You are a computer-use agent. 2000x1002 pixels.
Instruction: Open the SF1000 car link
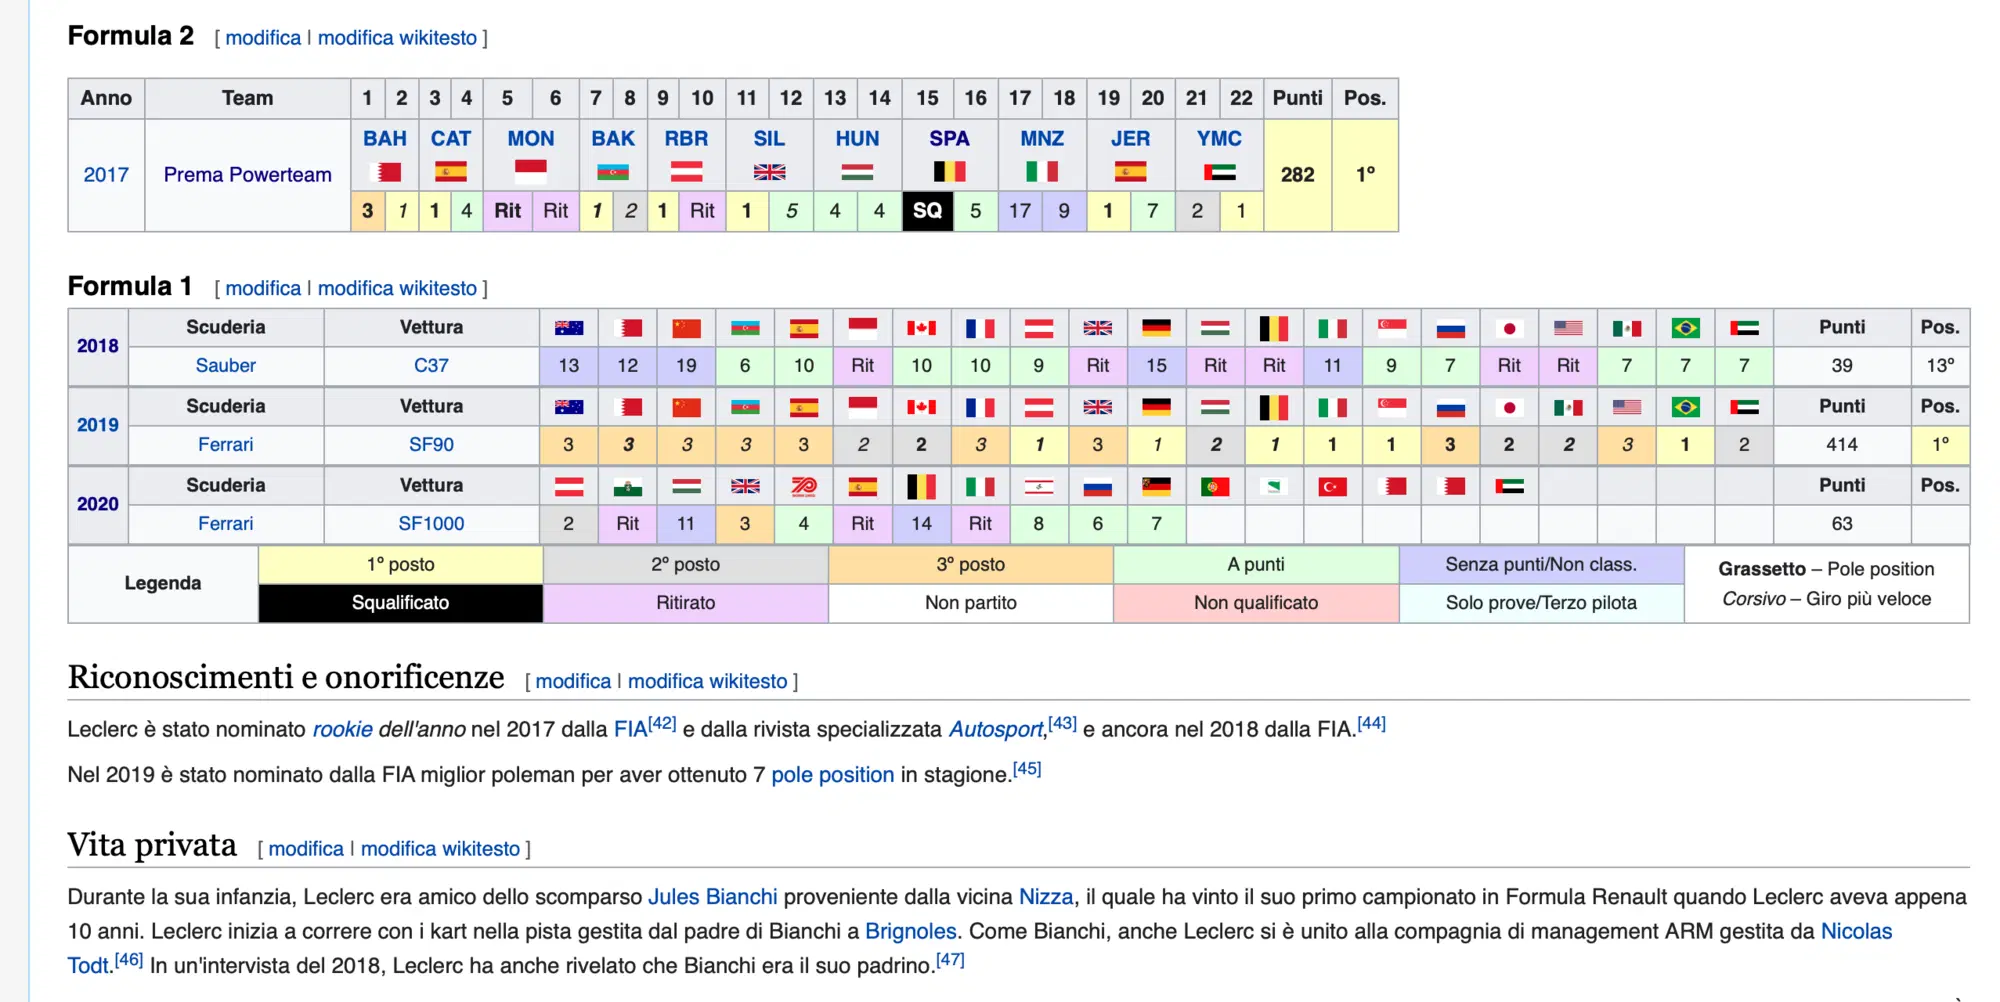click(x=431, y=524)
